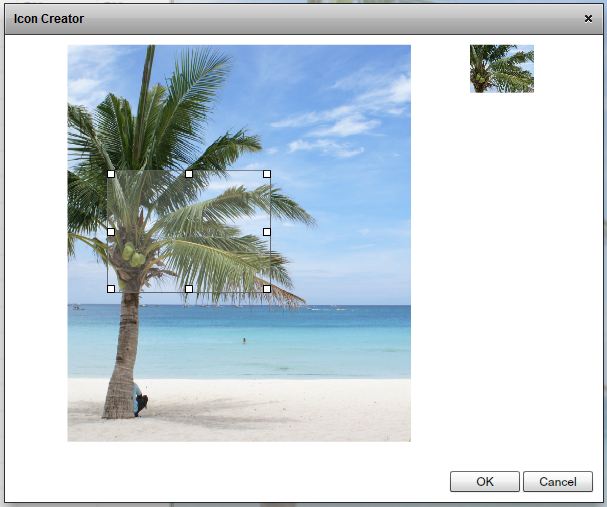The image size is (607, 507).
Task: Click the swimmer in the sea
Action: tap(243, 341)
